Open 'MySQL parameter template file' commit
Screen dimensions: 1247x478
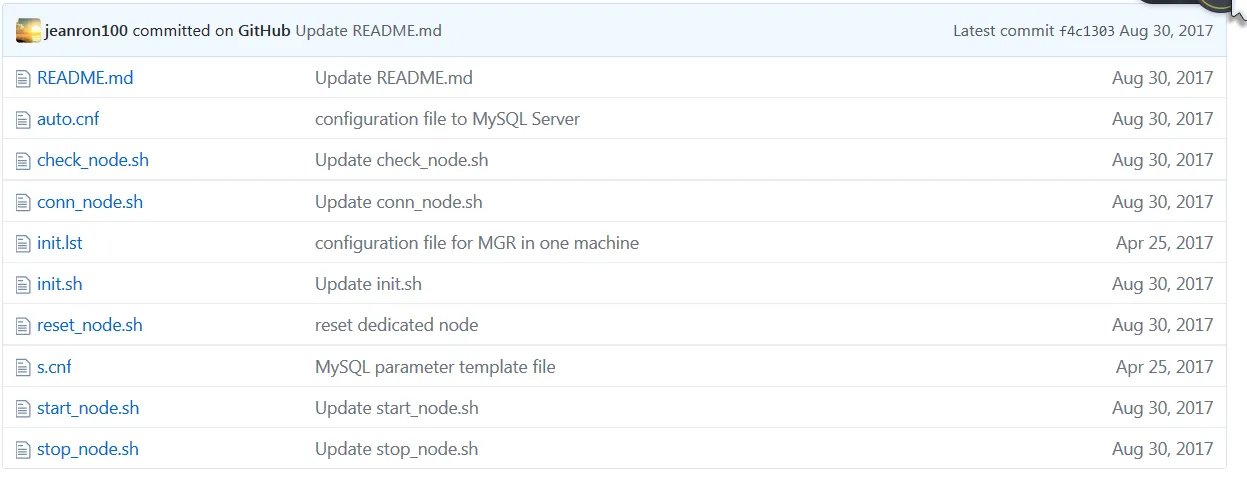pos(435,367)
